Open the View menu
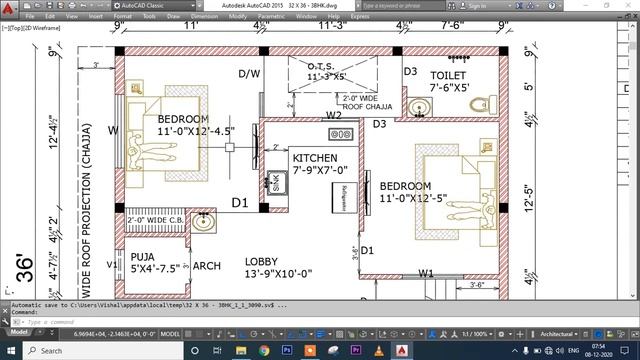Image resolution: width=640 pixels, height=360 pixels. (x=72, y=16)
